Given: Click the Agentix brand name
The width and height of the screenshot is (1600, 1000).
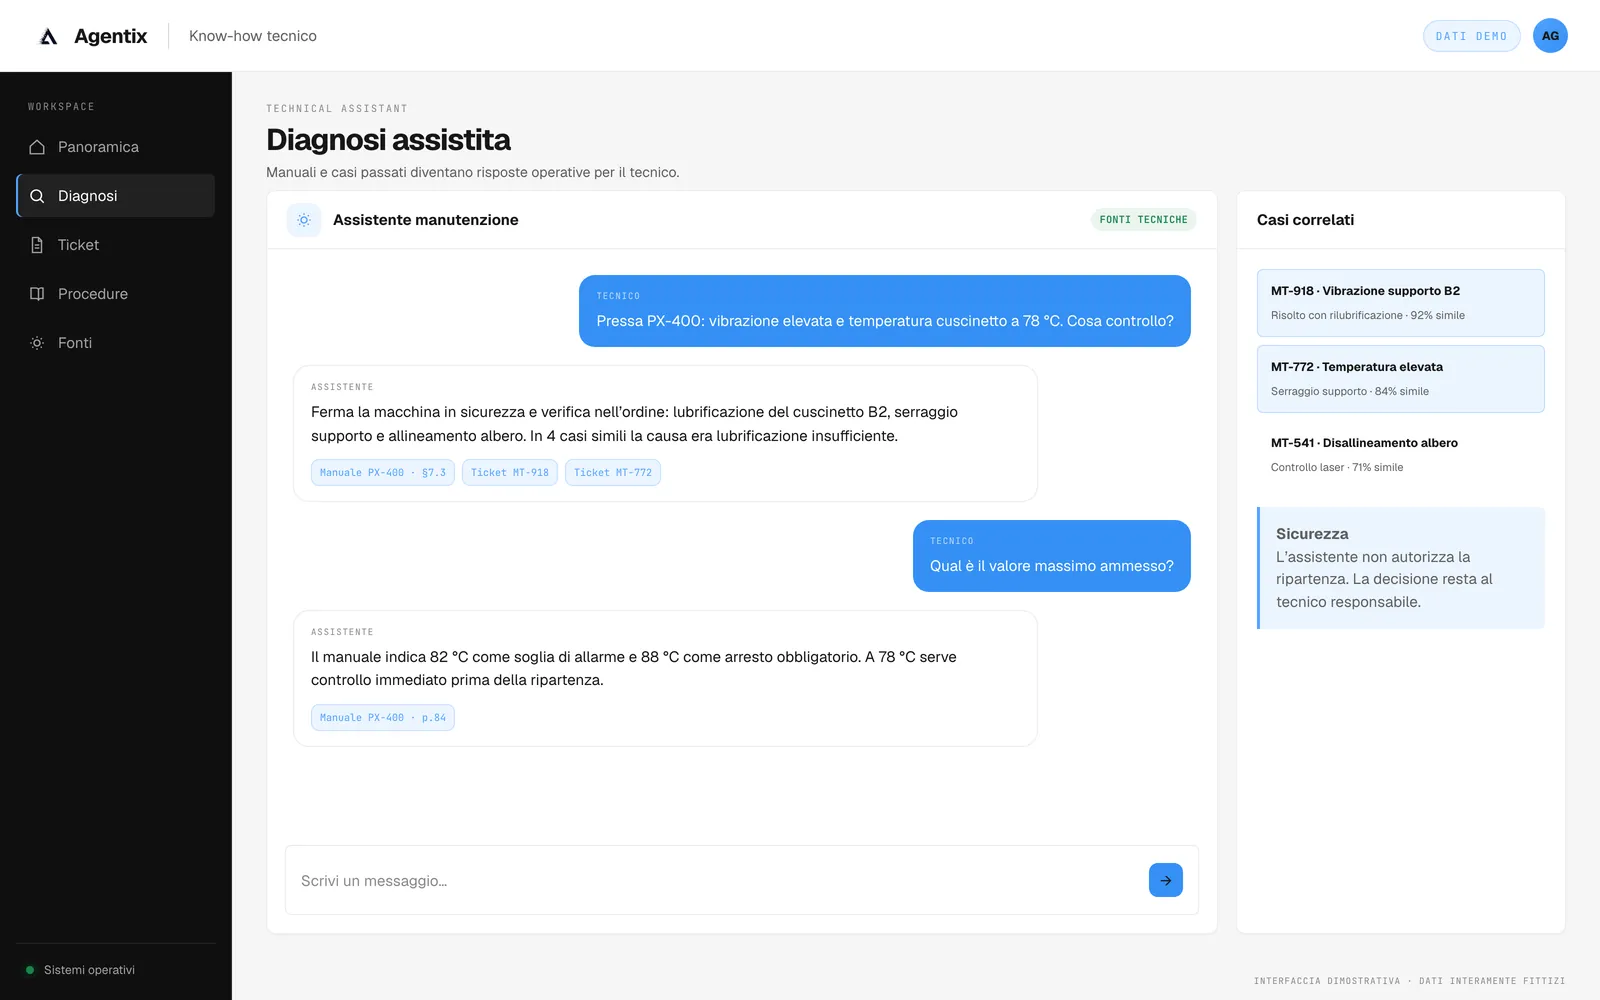Looking at the screenshot, I should (110, 36).
